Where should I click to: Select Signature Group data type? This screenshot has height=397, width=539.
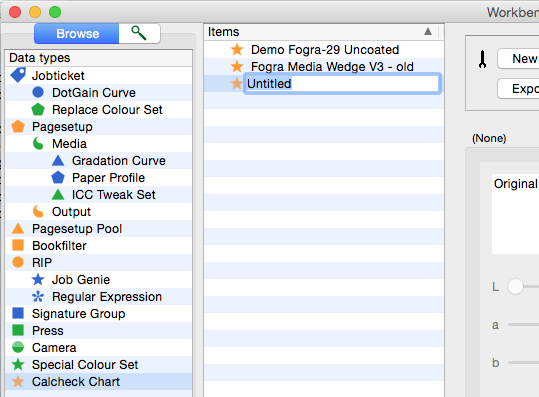99,313
